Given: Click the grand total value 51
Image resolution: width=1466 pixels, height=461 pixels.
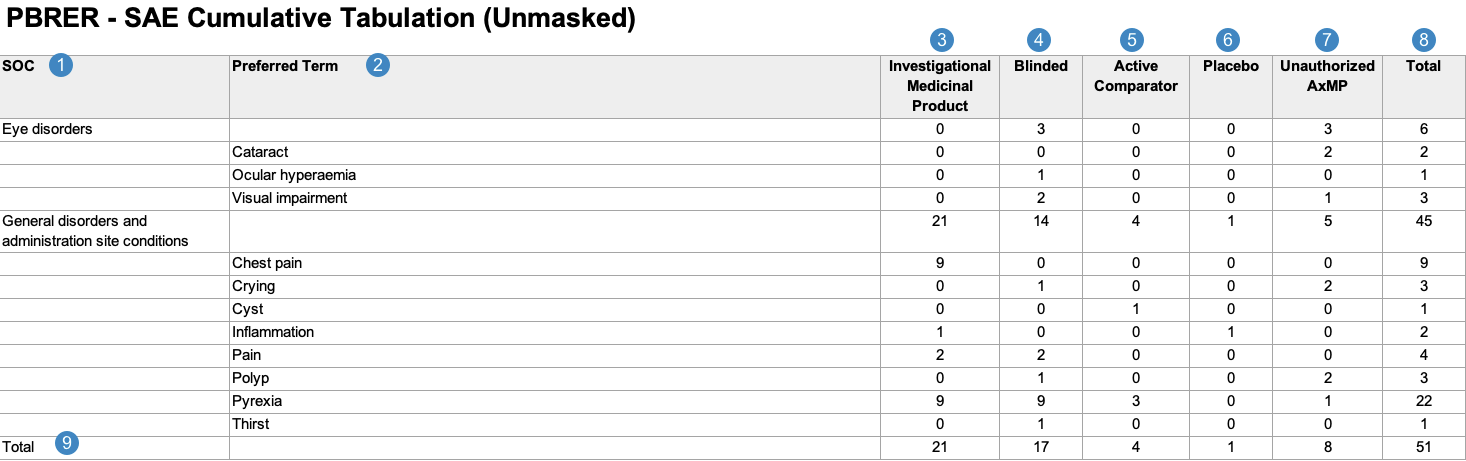Looking at the screenshot, I should [1424, 447].
